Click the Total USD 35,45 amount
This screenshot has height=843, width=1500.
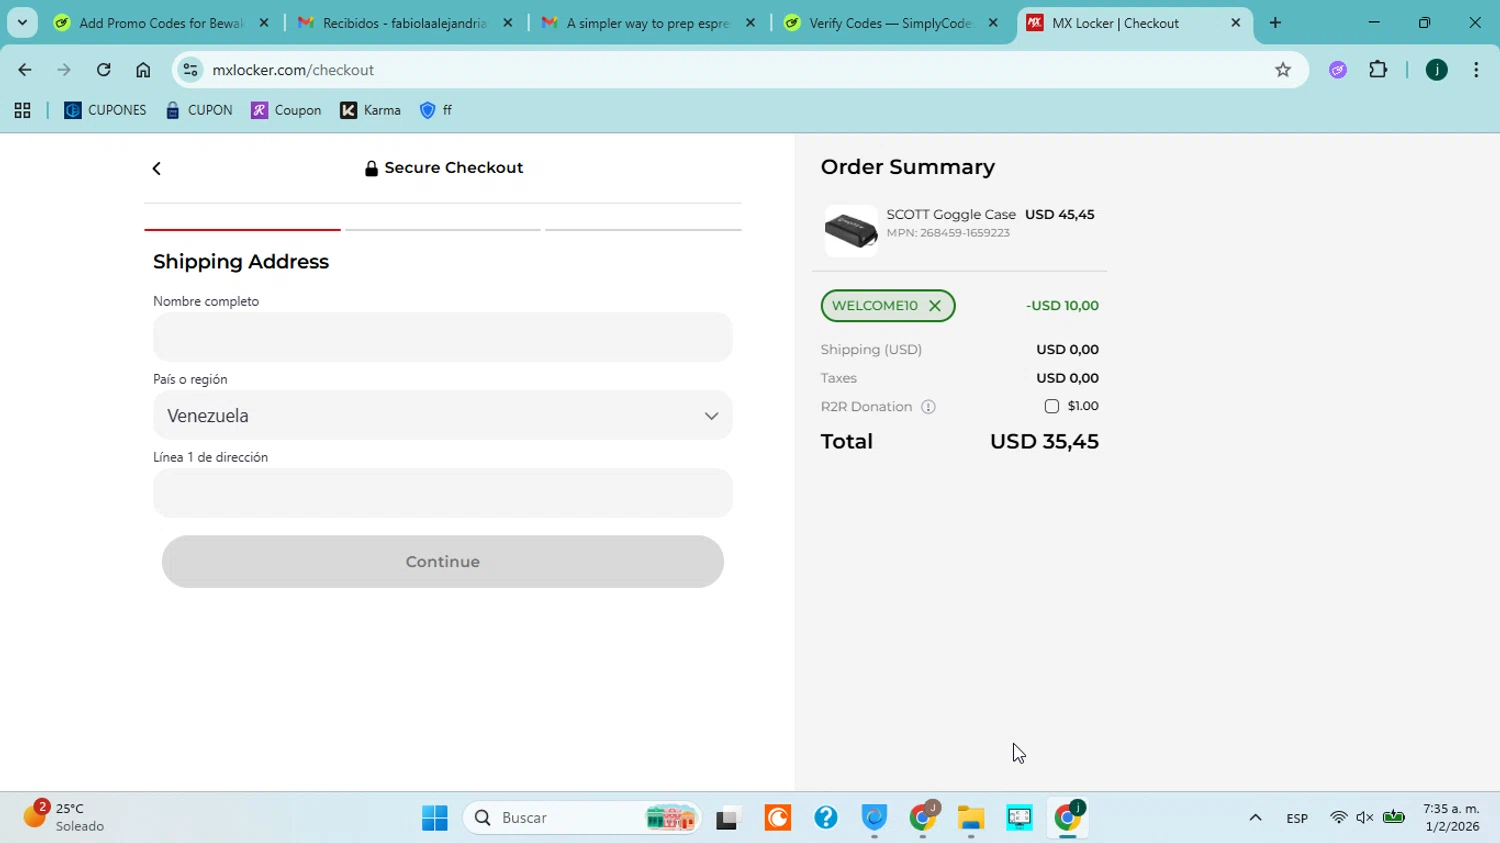click(x=1044, y=442)
